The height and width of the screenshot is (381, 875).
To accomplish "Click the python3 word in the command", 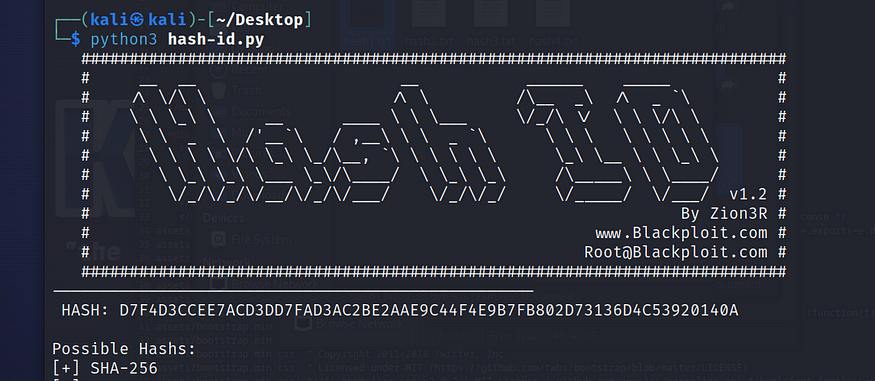I will click(x=124, y=40).
